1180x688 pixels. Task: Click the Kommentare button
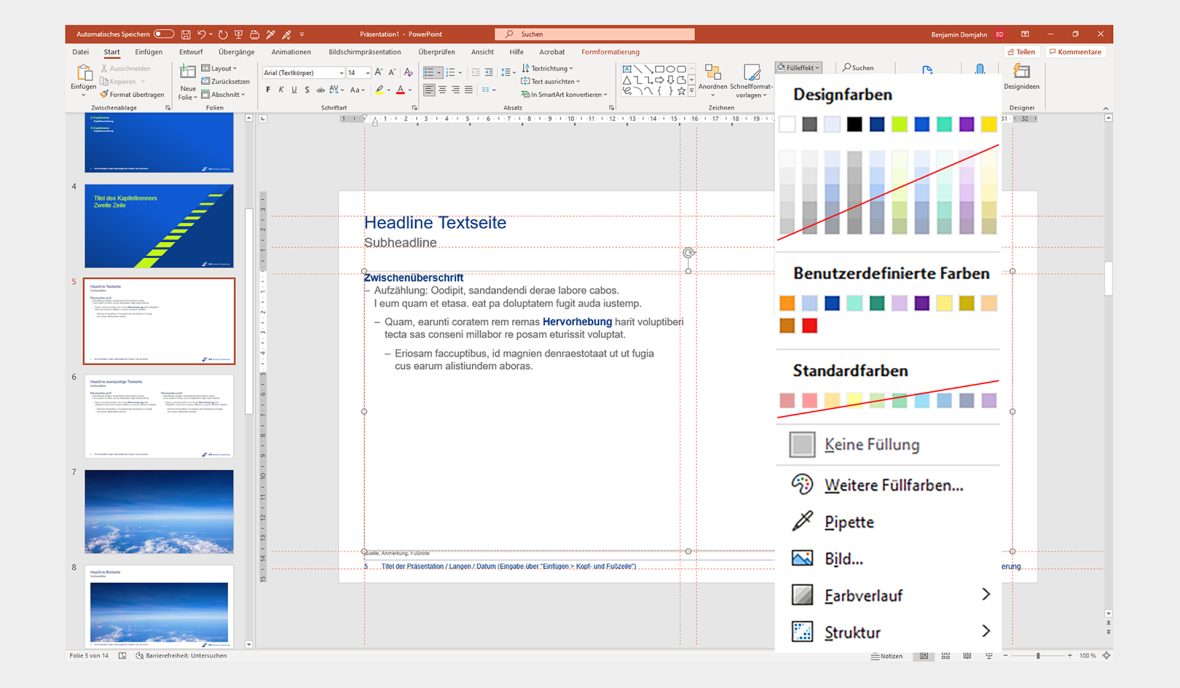(x=1075, y=52)
